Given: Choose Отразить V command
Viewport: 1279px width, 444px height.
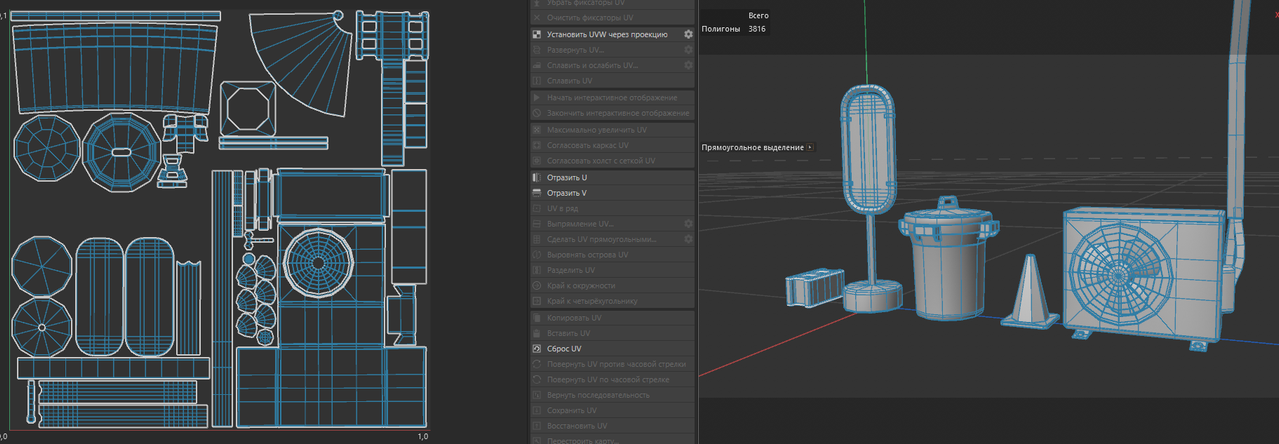Looking at the screenshot, I should pyautogui.click(x=612, y=192).
